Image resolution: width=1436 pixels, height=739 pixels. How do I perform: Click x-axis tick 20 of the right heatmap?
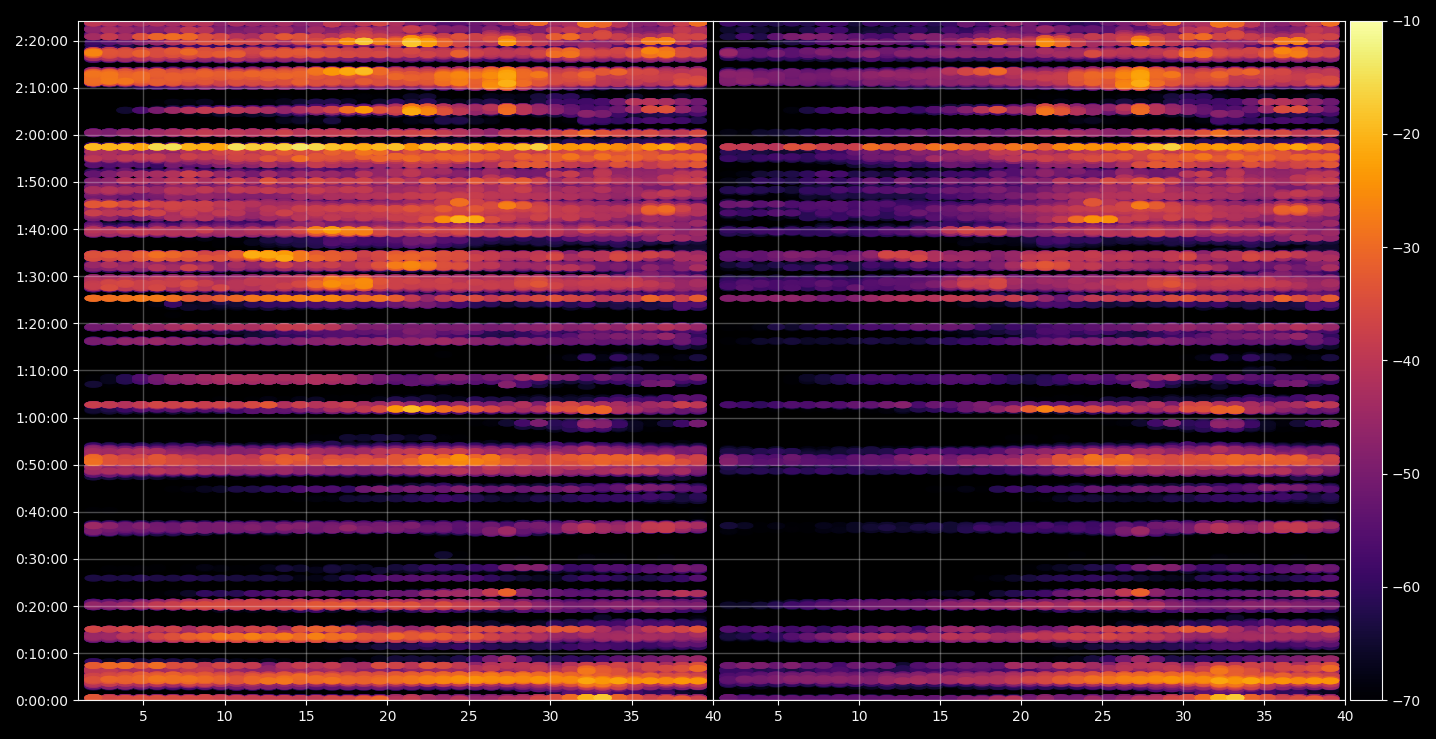point(1021,716)
